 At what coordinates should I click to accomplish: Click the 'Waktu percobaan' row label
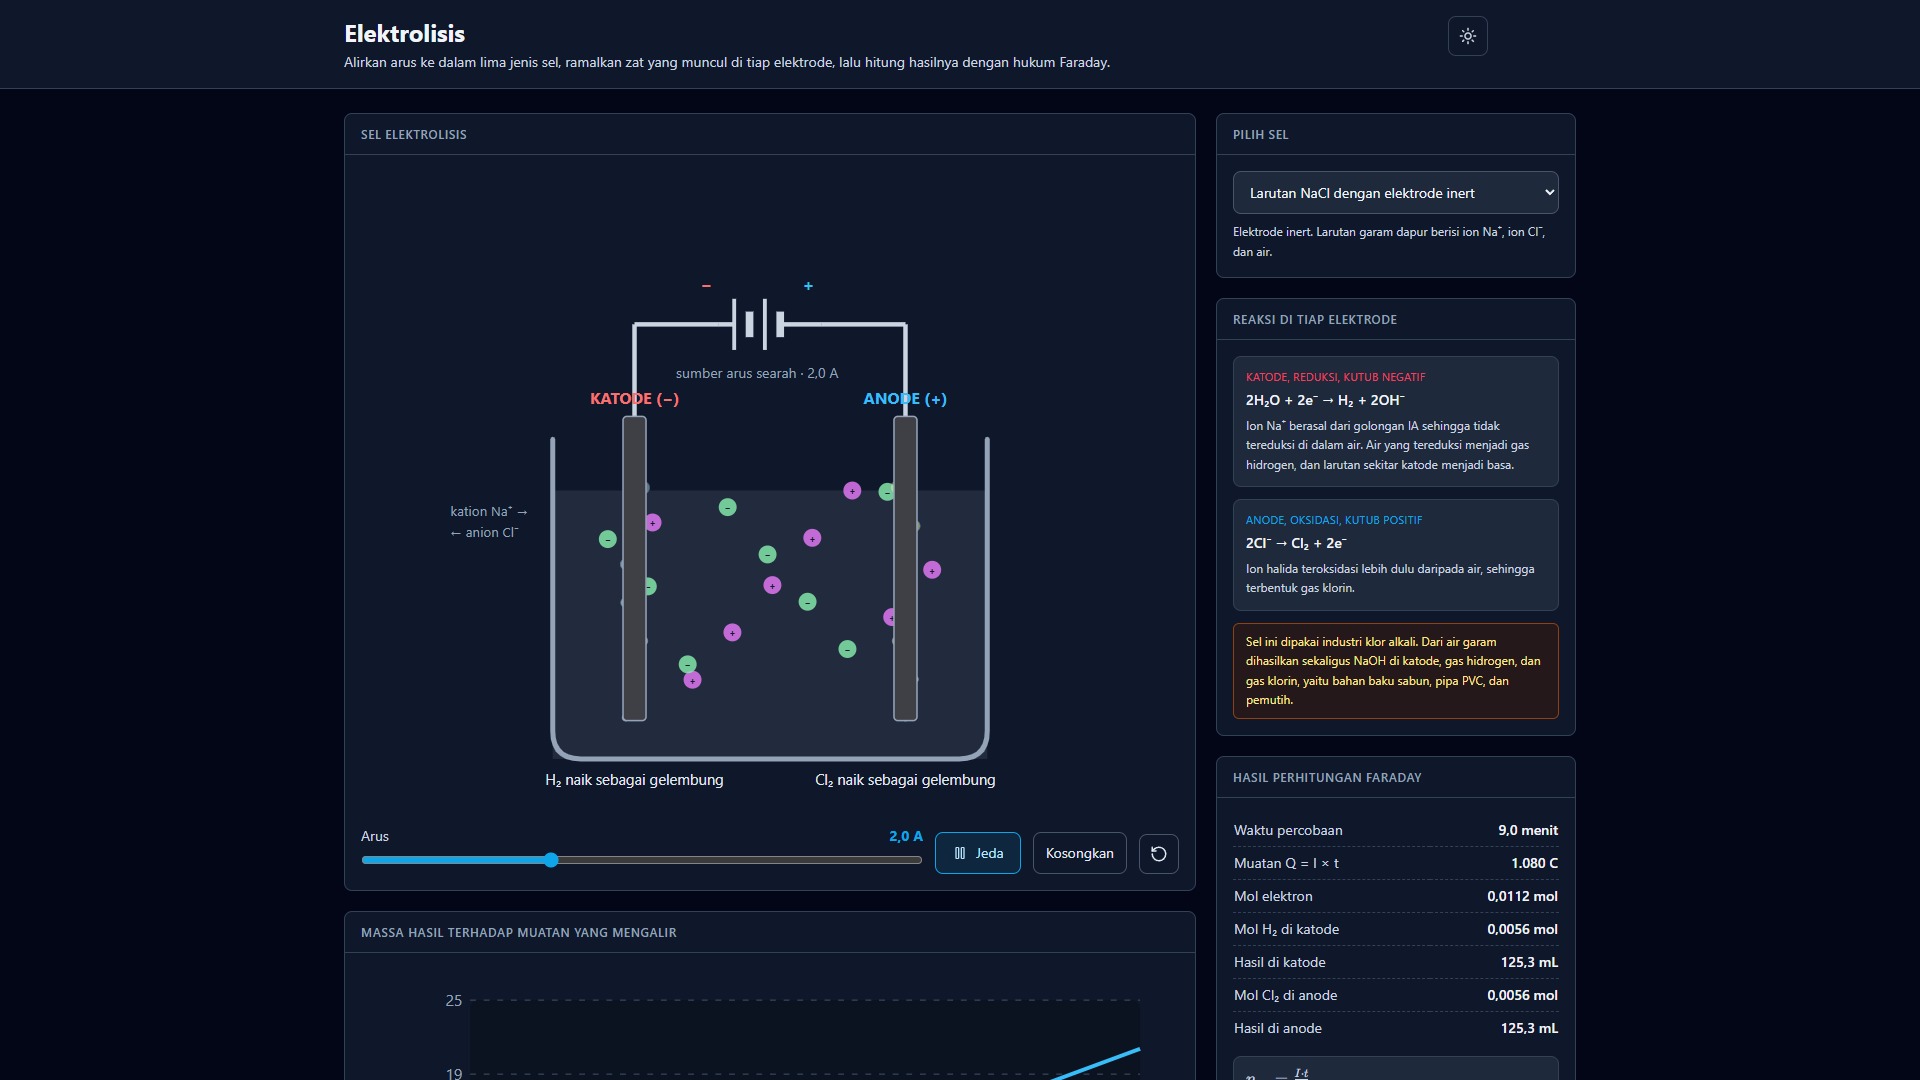pos(1288,830)
